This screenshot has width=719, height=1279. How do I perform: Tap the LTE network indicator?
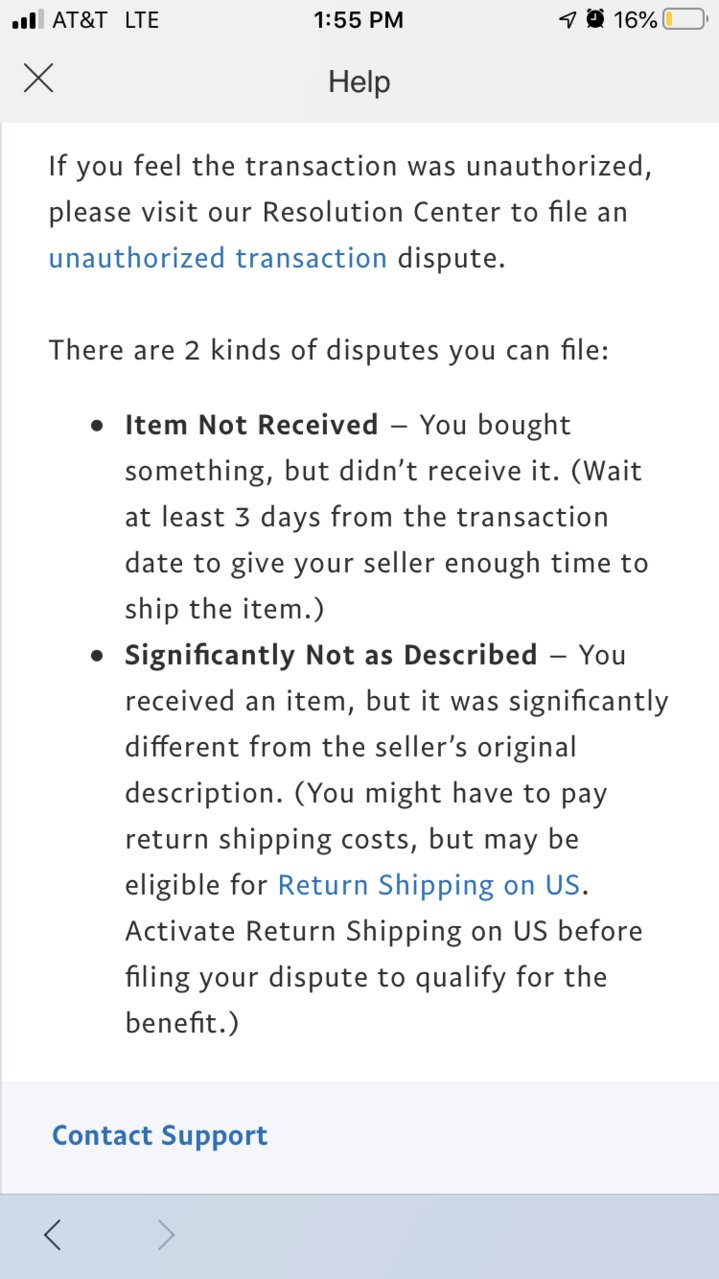(x=142, y=20)
